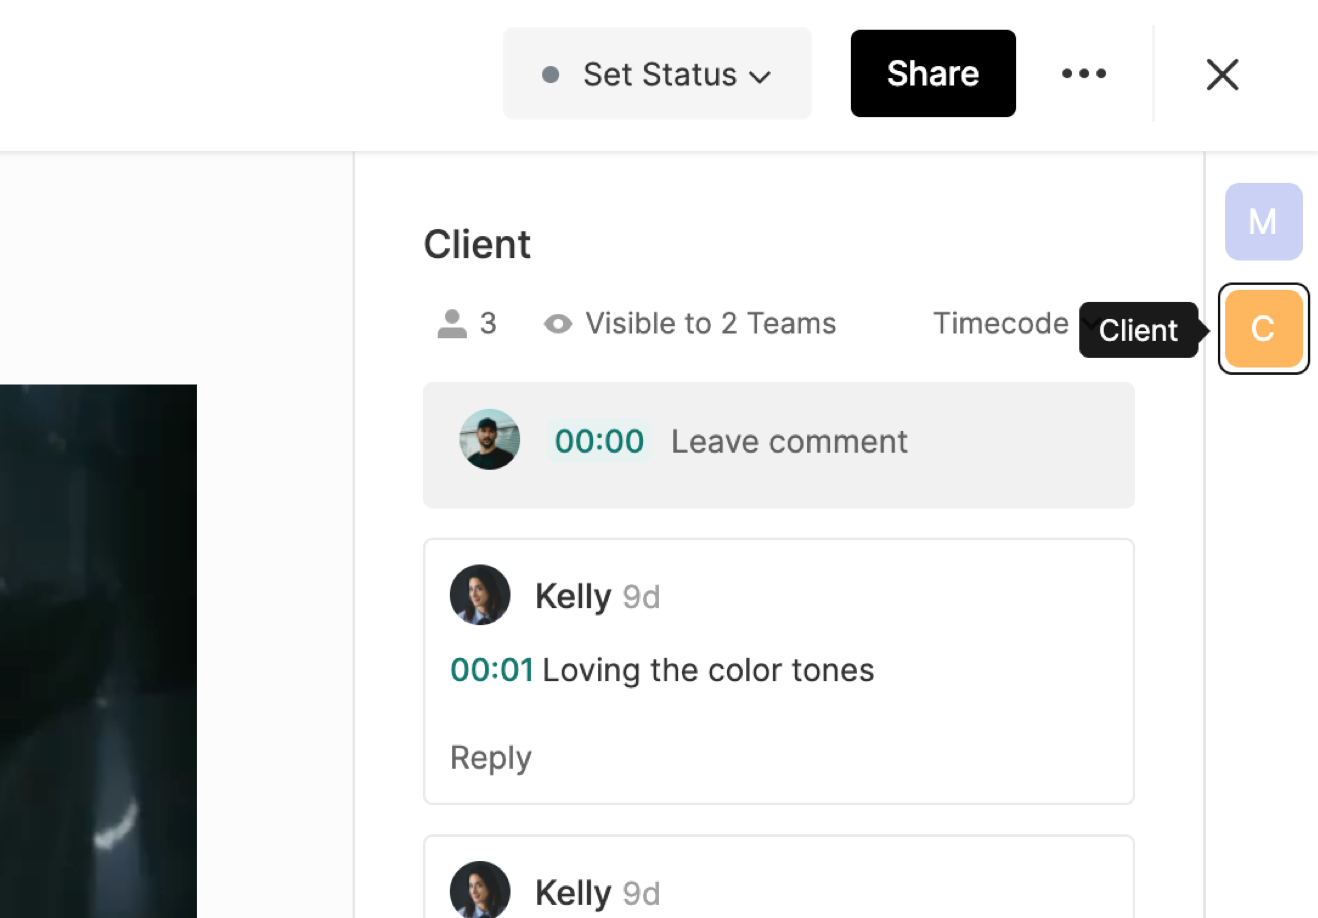
Task: Open the three-dot more options menu
Action: (1084, 74)
